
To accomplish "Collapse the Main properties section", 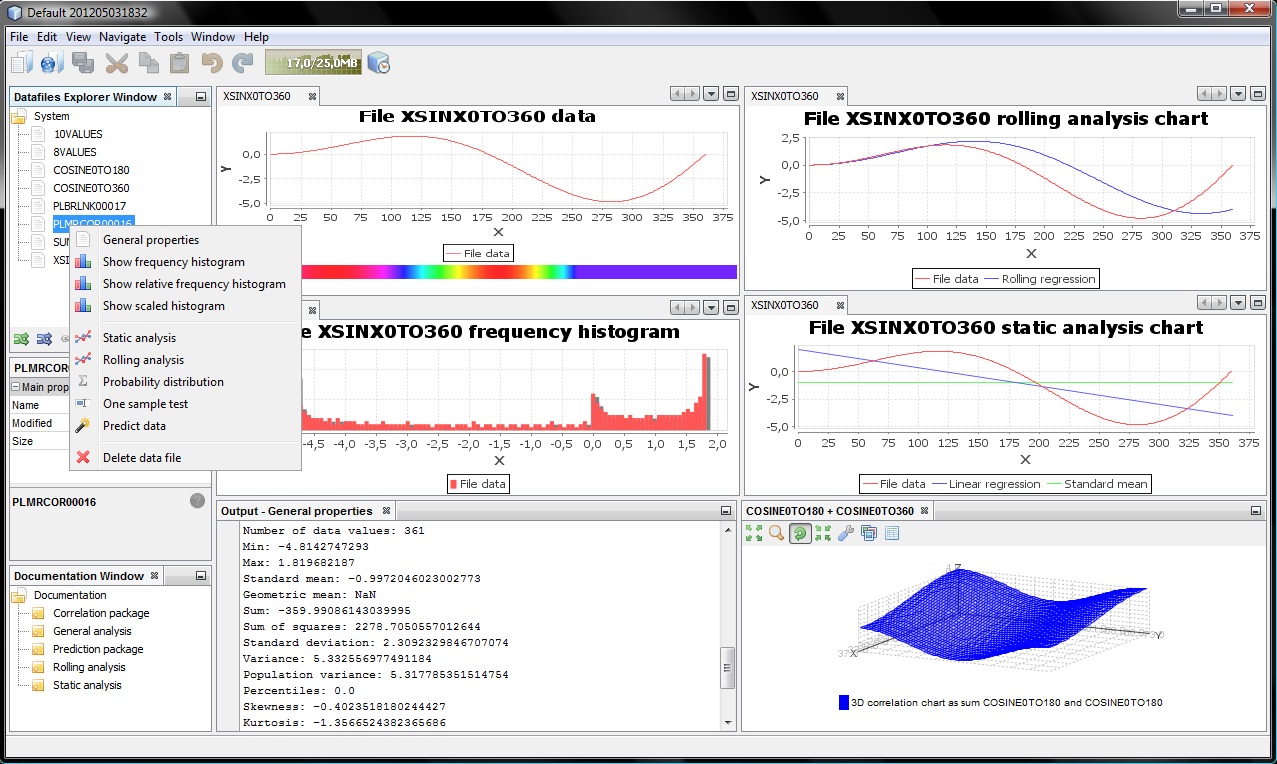I will point(16,387).
